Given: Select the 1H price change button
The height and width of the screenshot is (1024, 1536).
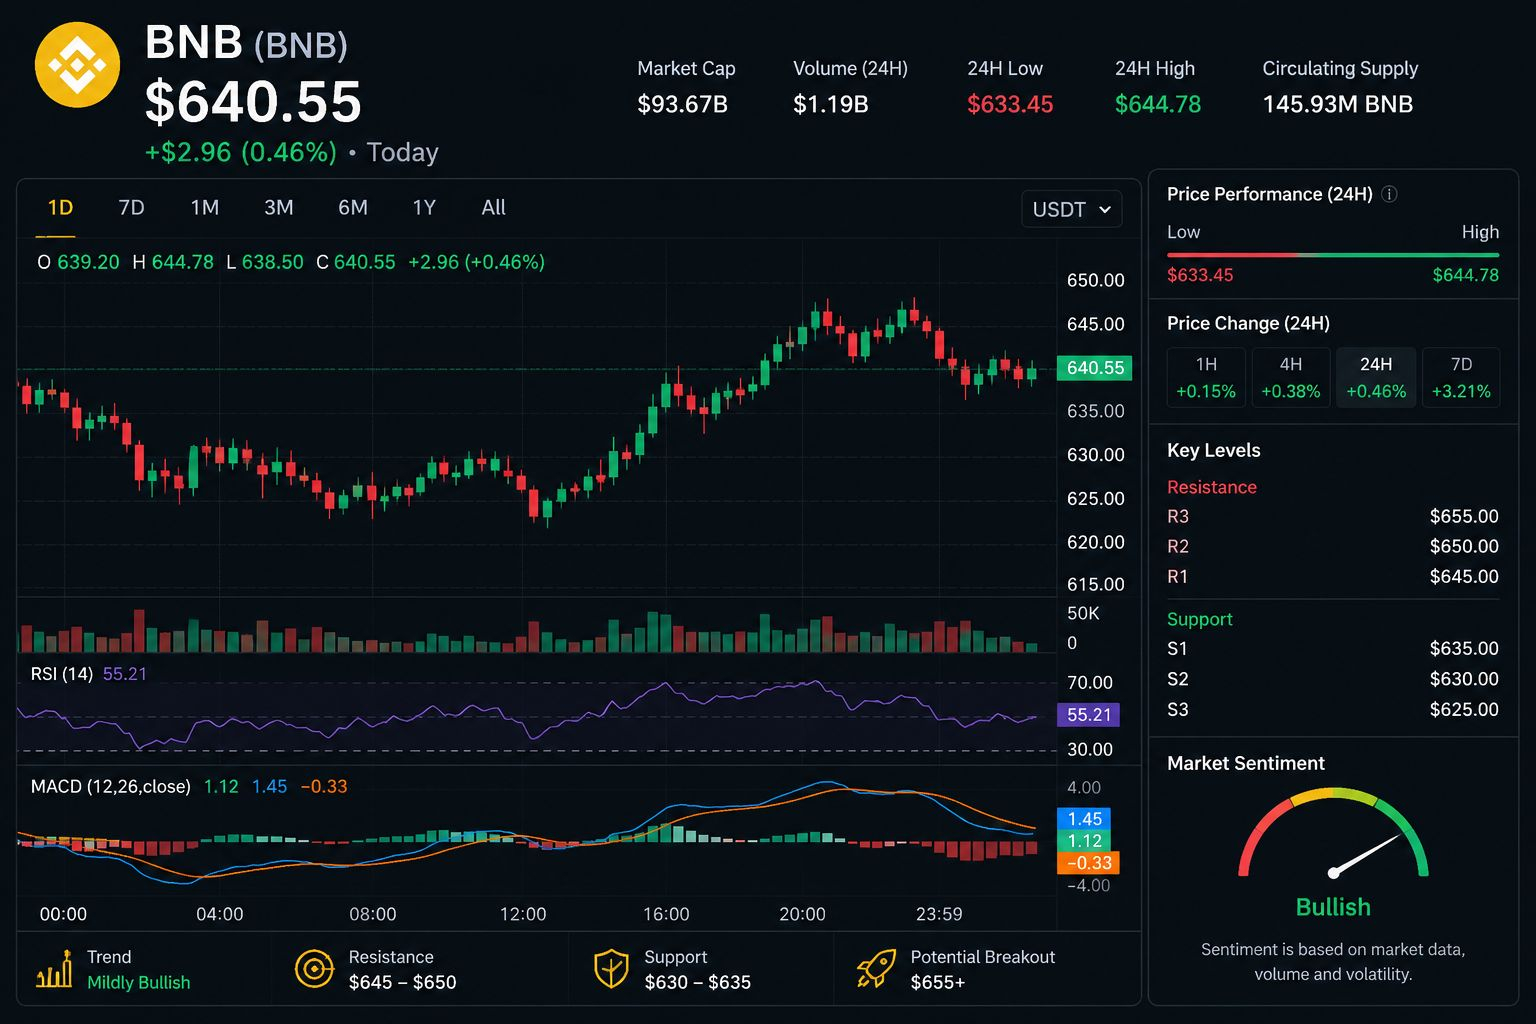Looking at the screenshot, I should point(1206,377).
